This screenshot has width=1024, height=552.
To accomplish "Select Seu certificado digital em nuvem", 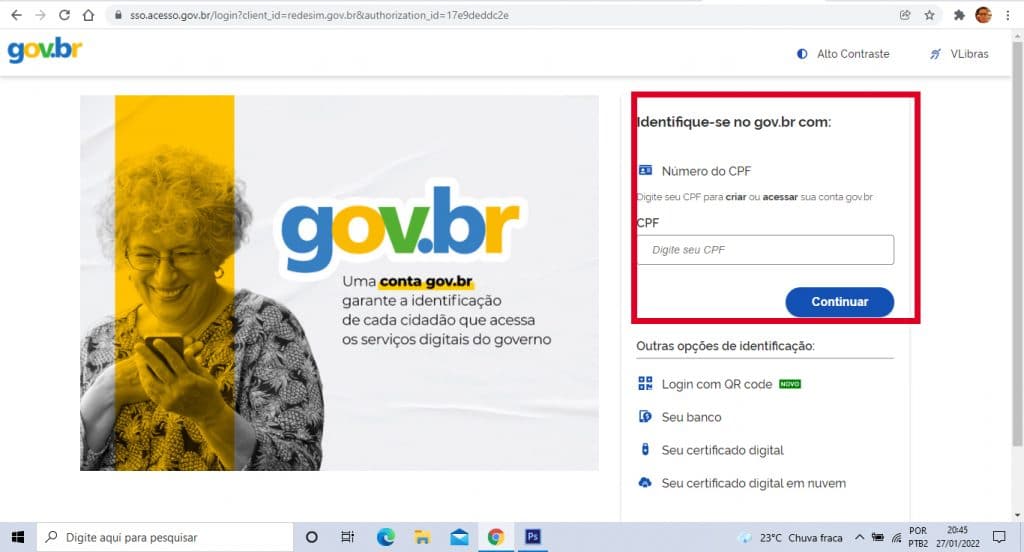I will click(x=754, y=483).
